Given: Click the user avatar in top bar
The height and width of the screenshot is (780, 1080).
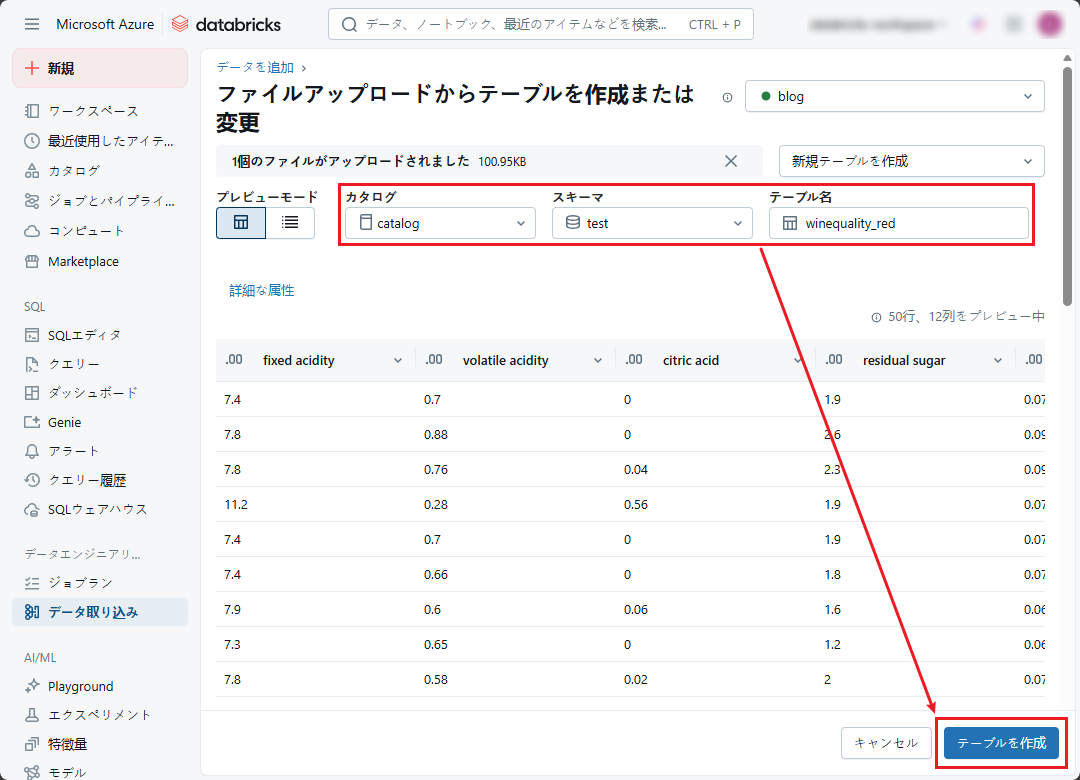Looking at the screenshot, I should [x=1049, y=24].
